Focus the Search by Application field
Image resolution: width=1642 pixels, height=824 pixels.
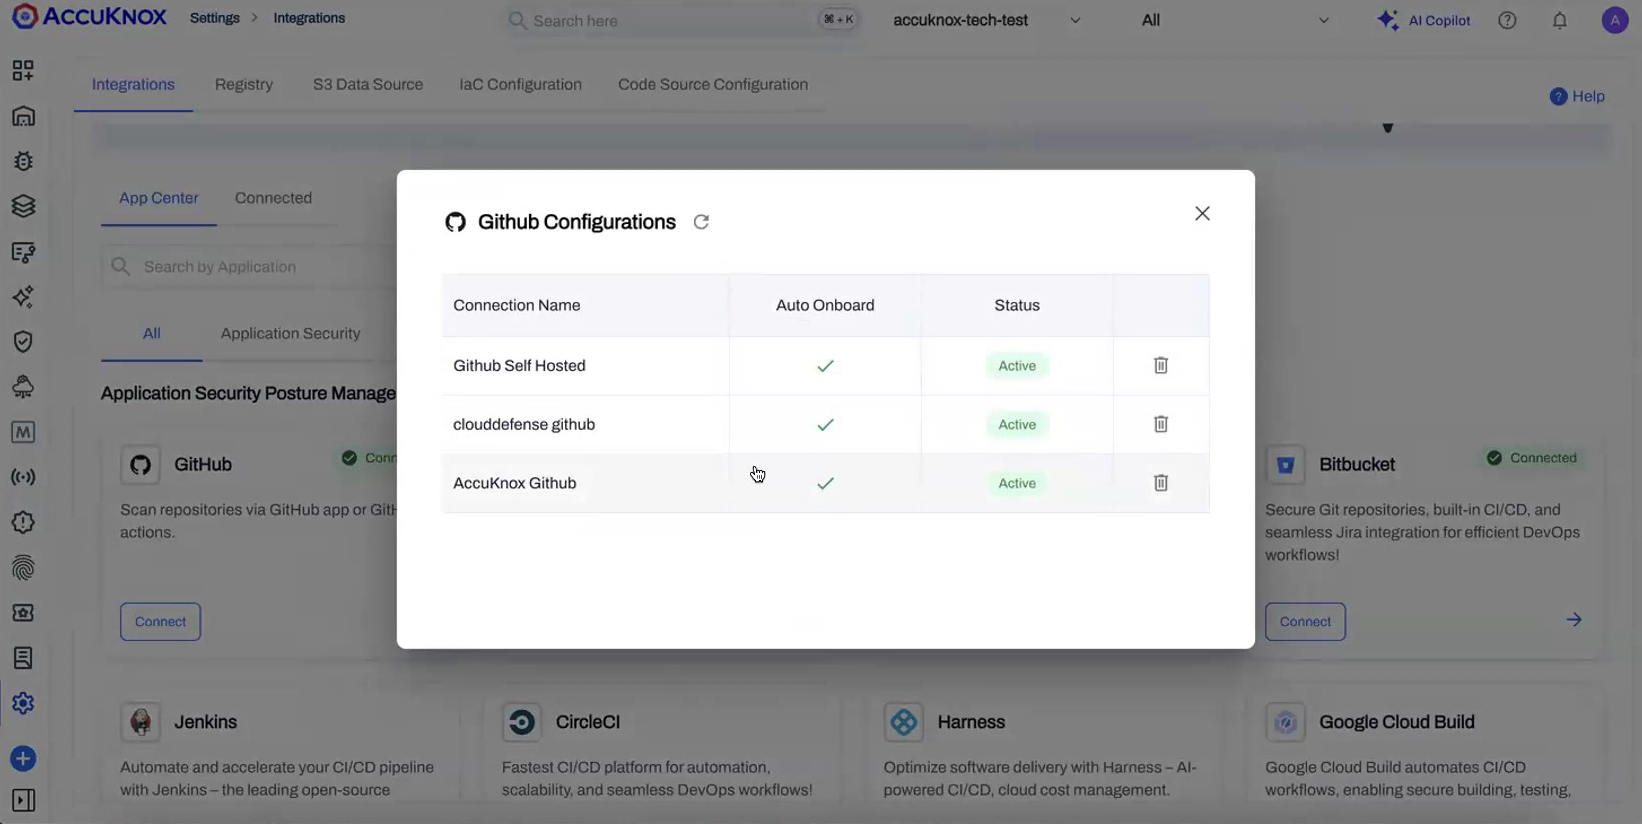click(250, 267)
